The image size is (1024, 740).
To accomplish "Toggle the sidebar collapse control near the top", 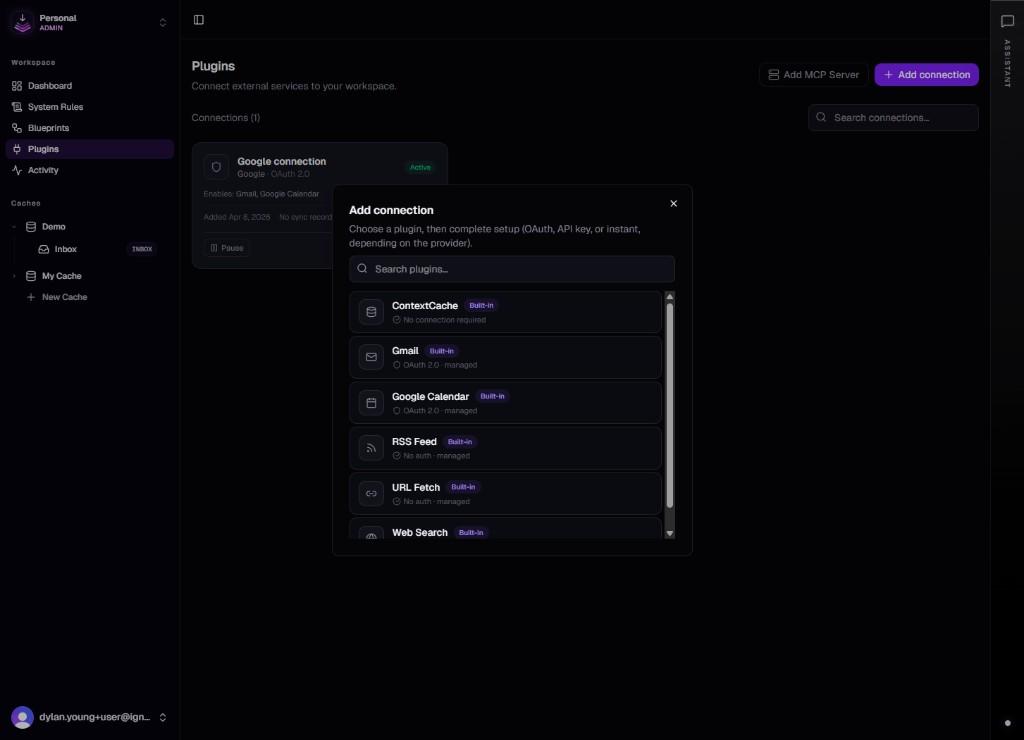I will (198, 19).
